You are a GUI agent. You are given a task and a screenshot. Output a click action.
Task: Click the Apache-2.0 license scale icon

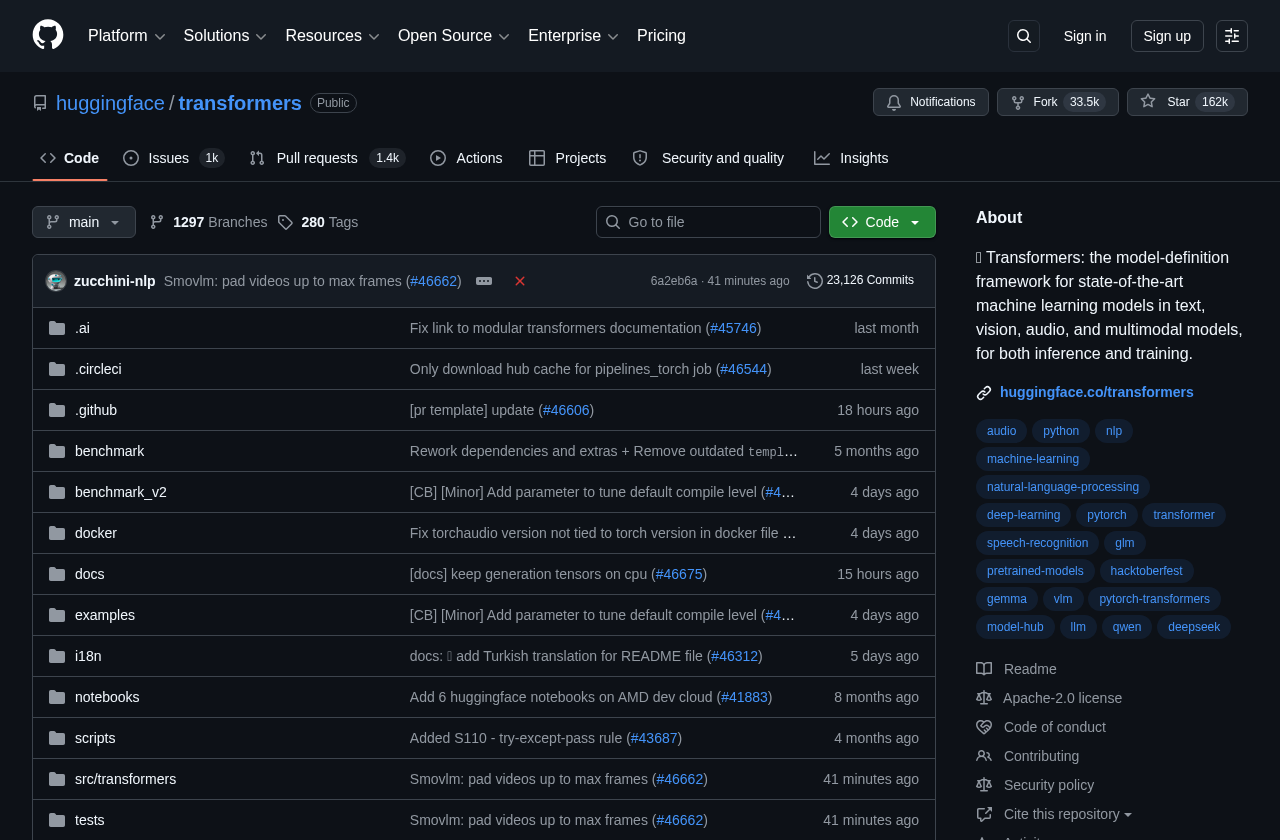click(x=984, y=698)
